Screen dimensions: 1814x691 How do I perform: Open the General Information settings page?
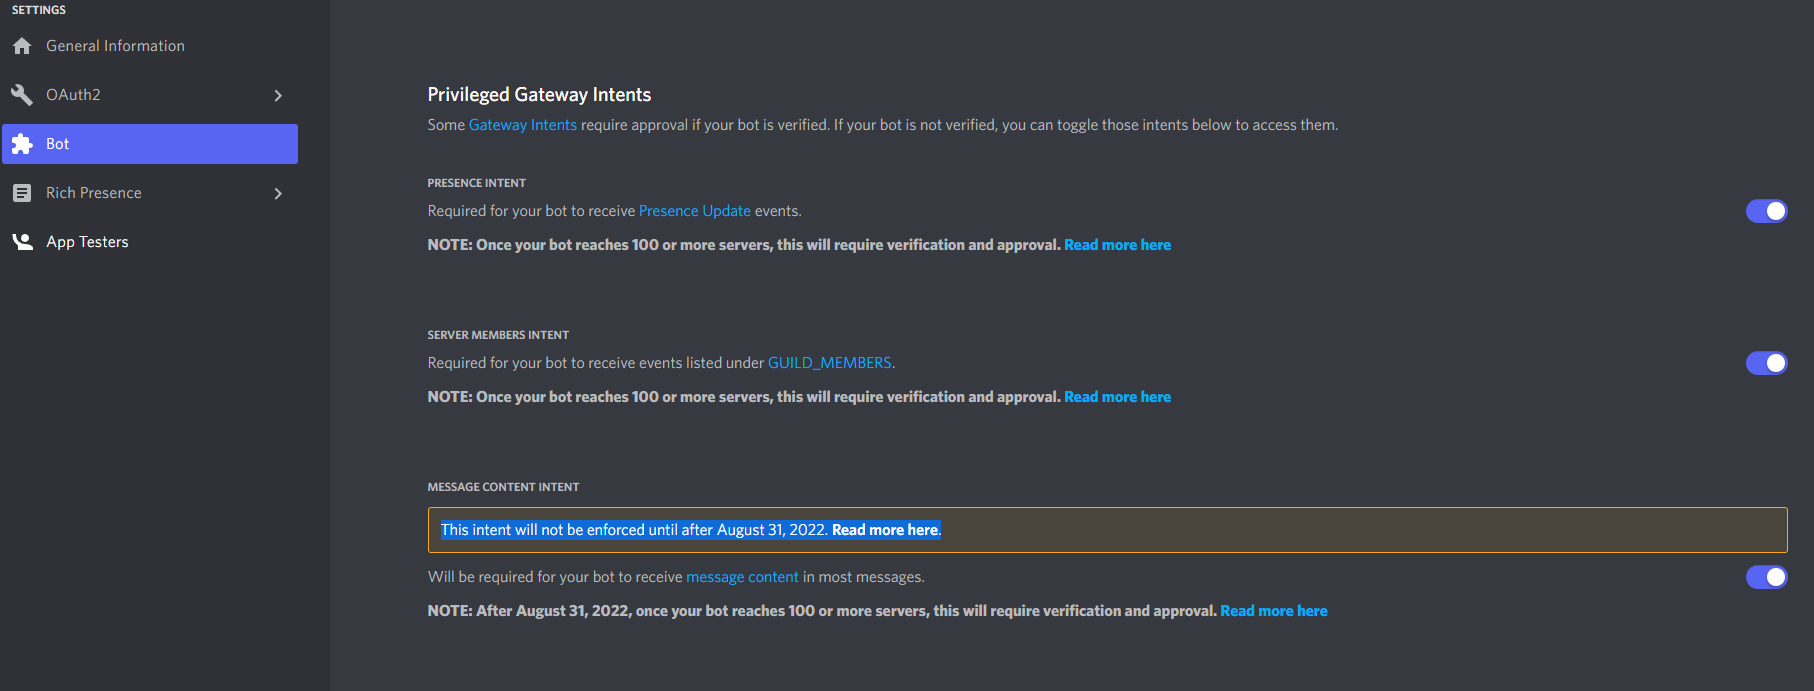(x=150, y=46)
